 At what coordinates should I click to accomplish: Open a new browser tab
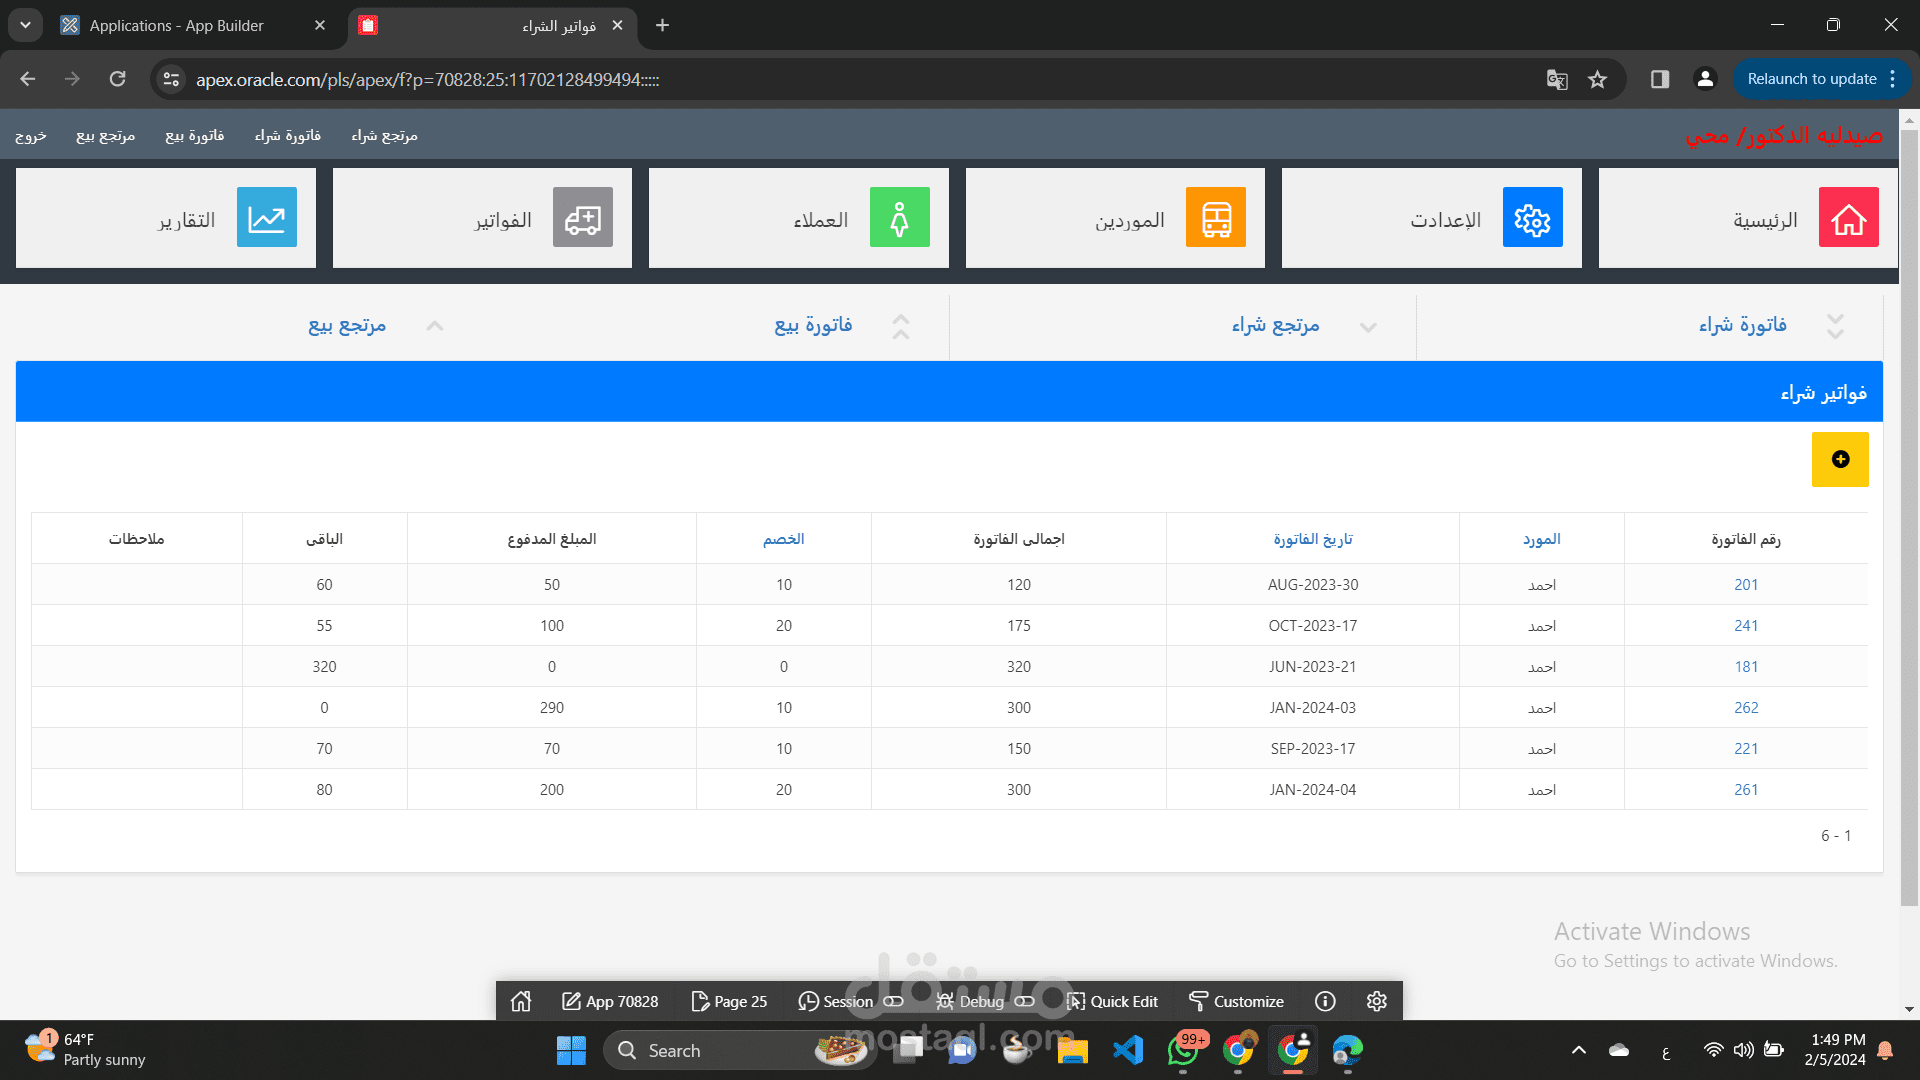(662, 25)
